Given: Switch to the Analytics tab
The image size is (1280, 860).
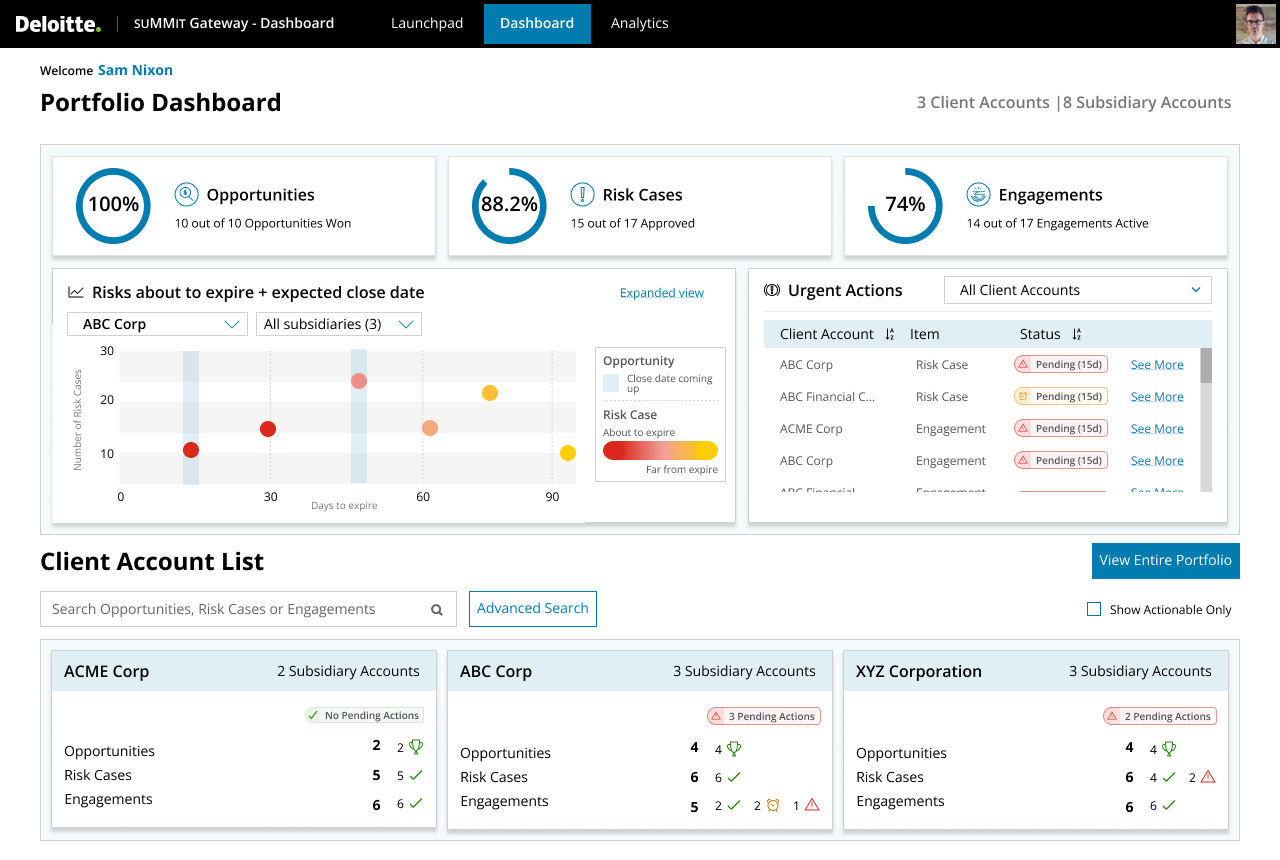Looking at the screenshot, I should point(640,23).
